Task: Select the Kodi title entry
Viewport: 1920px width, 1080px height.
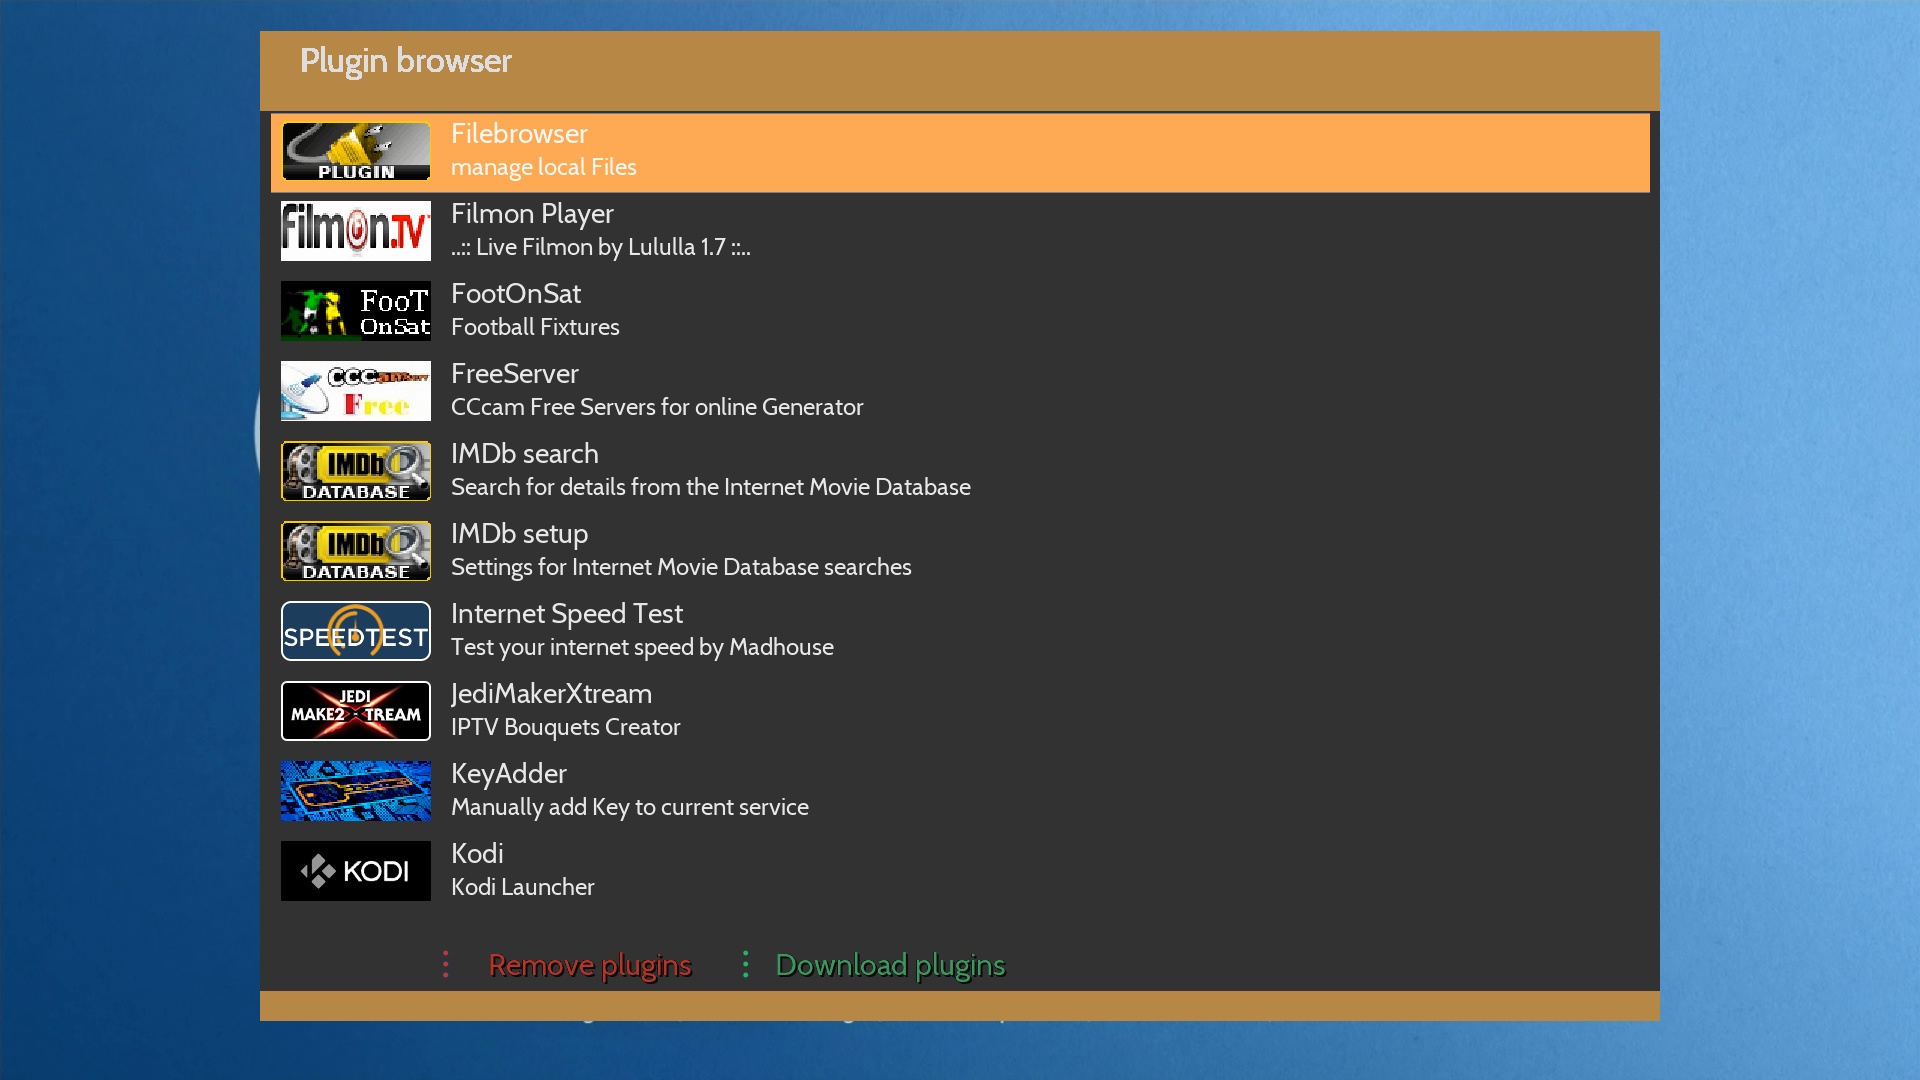Action: (477, 854)
